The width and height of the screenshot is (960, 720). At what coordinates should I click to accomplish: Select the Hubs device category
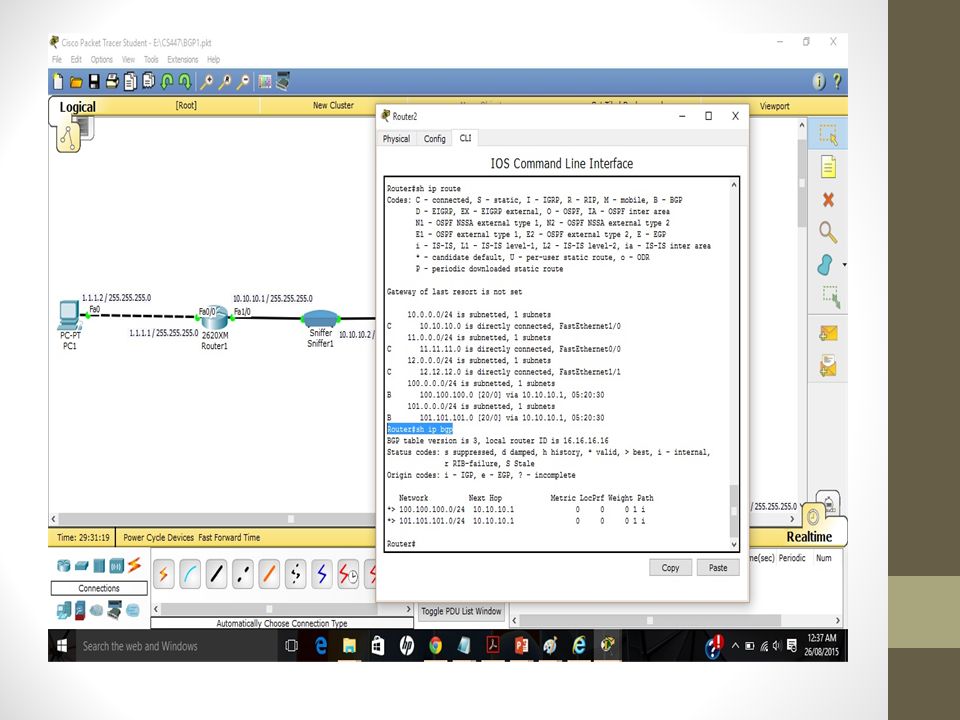(x=99, y=566)
